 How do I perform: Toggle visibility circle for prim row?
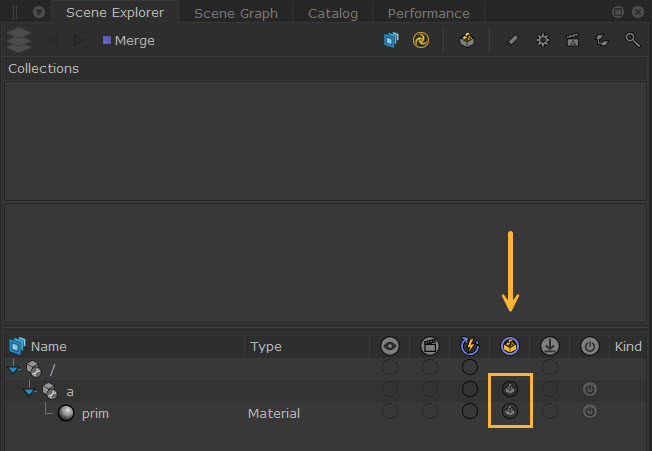[390, 412]
